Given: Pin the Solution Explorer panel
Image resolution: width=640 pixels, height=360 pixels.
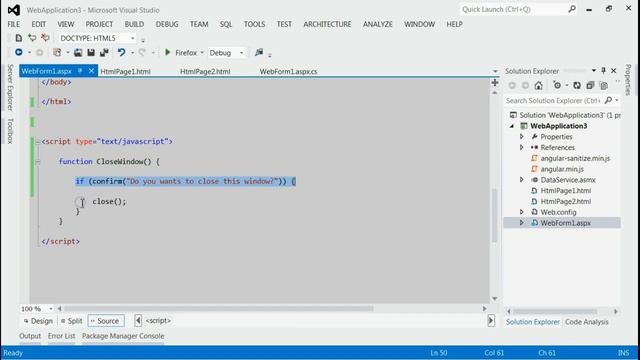Looking at the screenshot, I should [603, 71].
